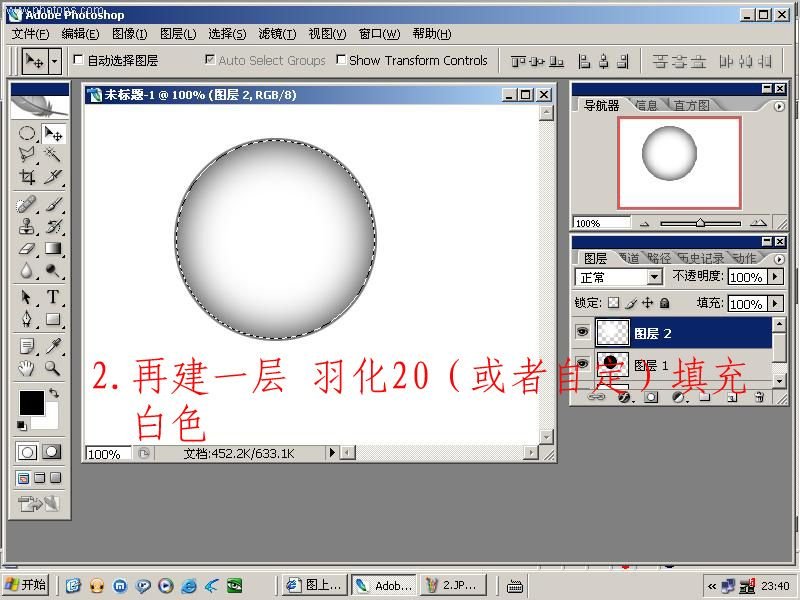Viewport: 800px width, 600px height.
Task: Click the black foreground color swatch
Action: 31,402
